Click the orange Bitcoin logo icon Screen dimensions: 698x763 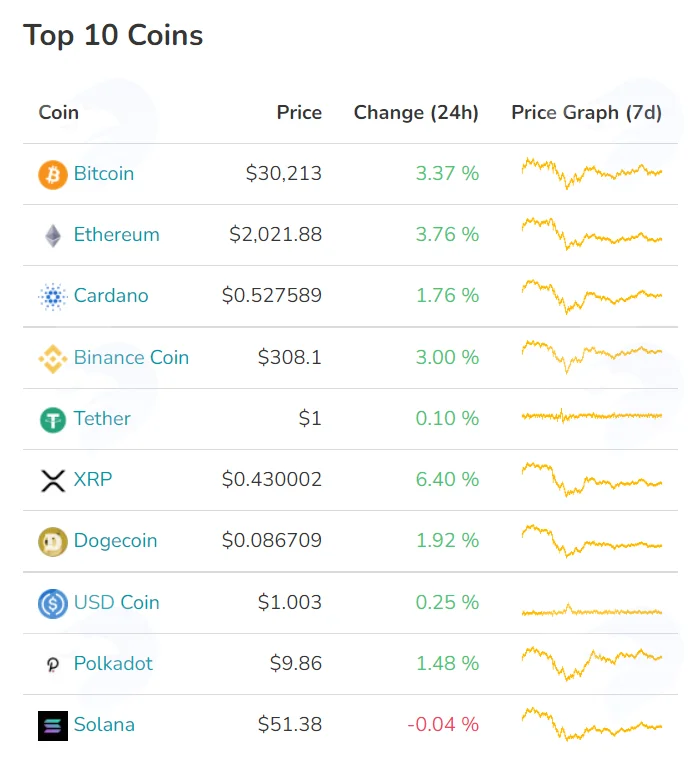(x=53, y=175)
